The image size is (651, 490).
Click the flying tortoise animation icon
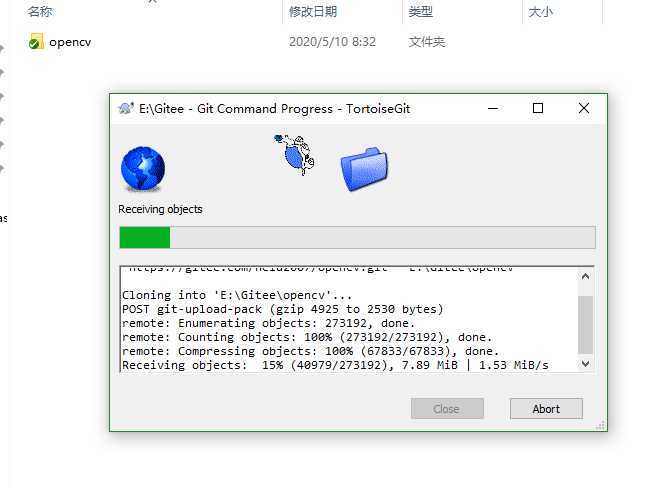click(x=294, y=154)
